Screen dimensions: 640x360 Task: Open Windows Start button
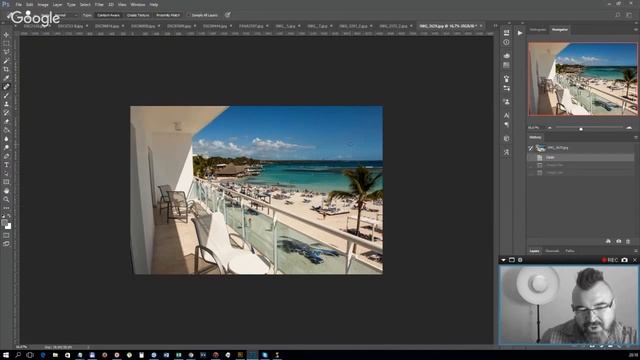[x=6, y=355]
